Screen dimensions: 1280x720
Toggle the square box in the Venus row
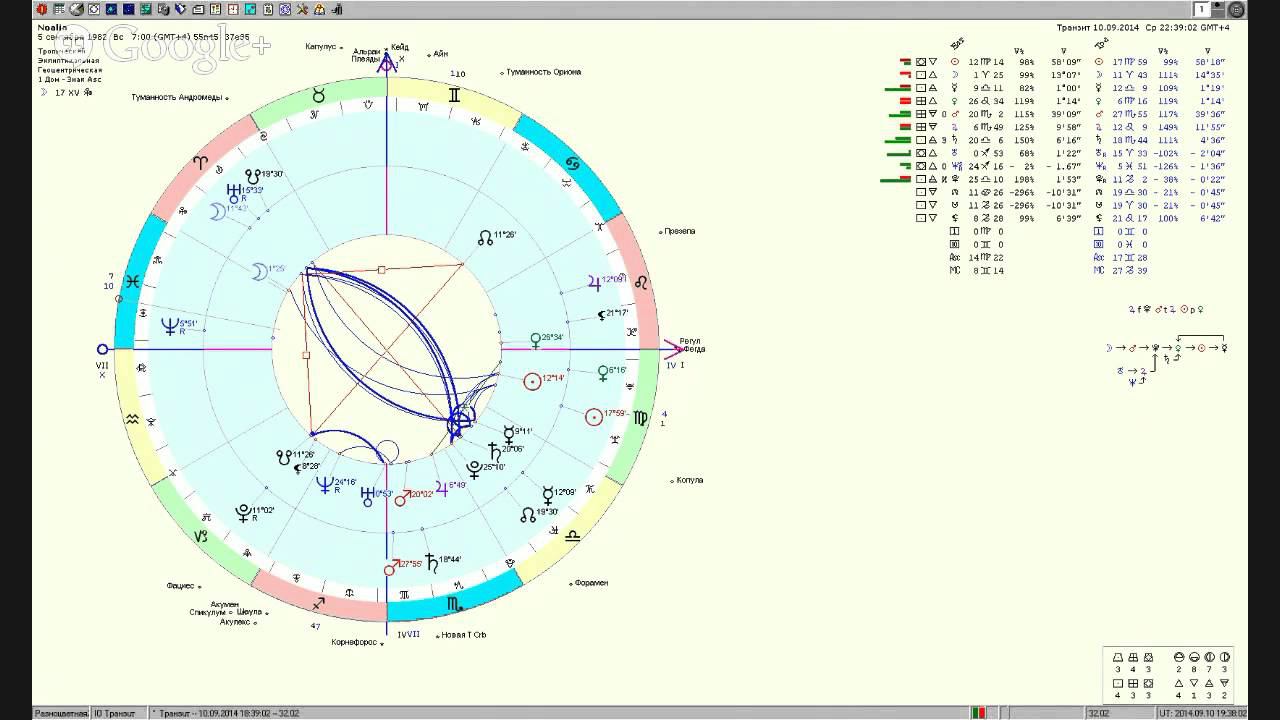[921, 100]
